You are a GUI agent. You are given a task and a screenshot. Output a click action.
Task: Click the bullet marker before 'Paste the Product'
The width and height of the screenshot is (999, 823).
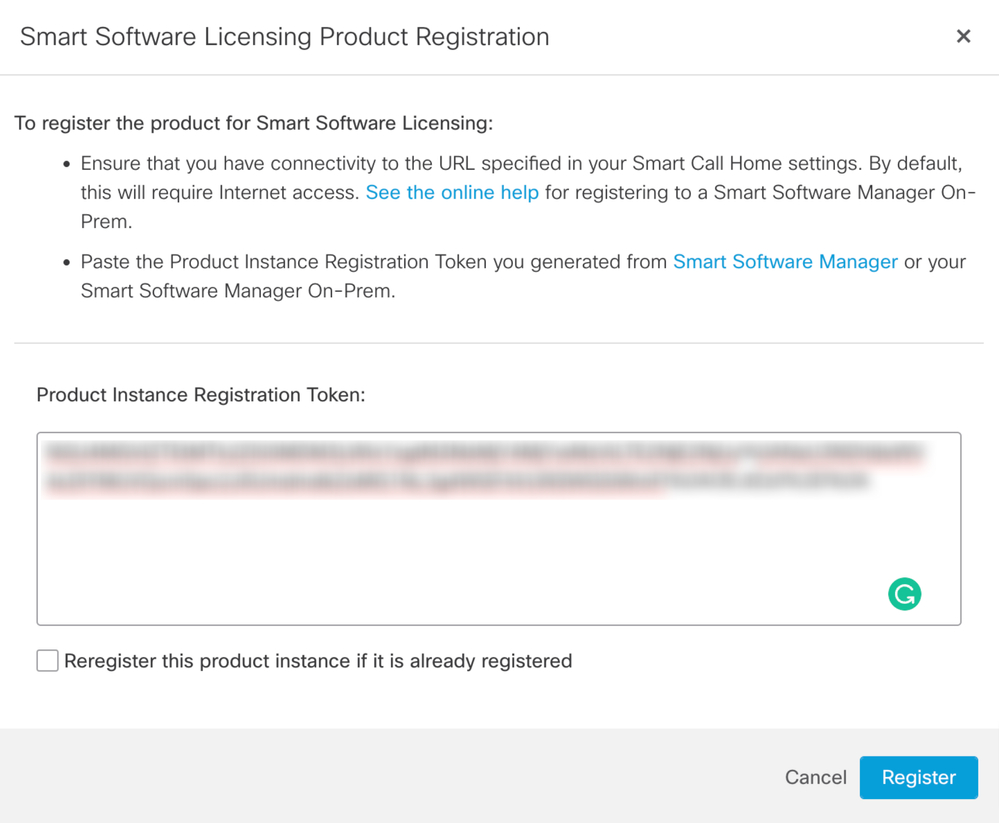click(66, 262)
